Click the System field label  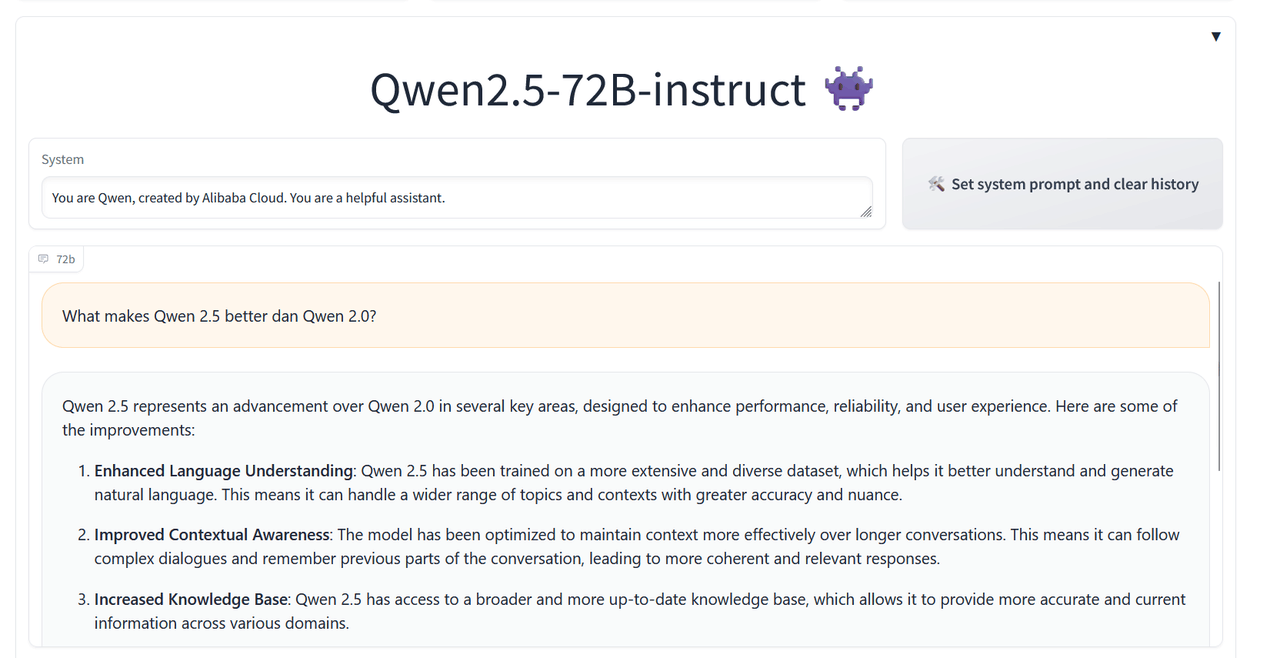[x=62, y=160]
